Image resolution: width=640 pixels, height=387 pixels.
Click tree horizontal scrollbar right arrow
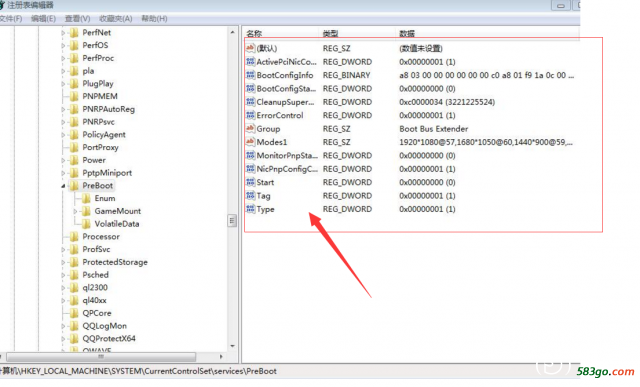[221, 357]
